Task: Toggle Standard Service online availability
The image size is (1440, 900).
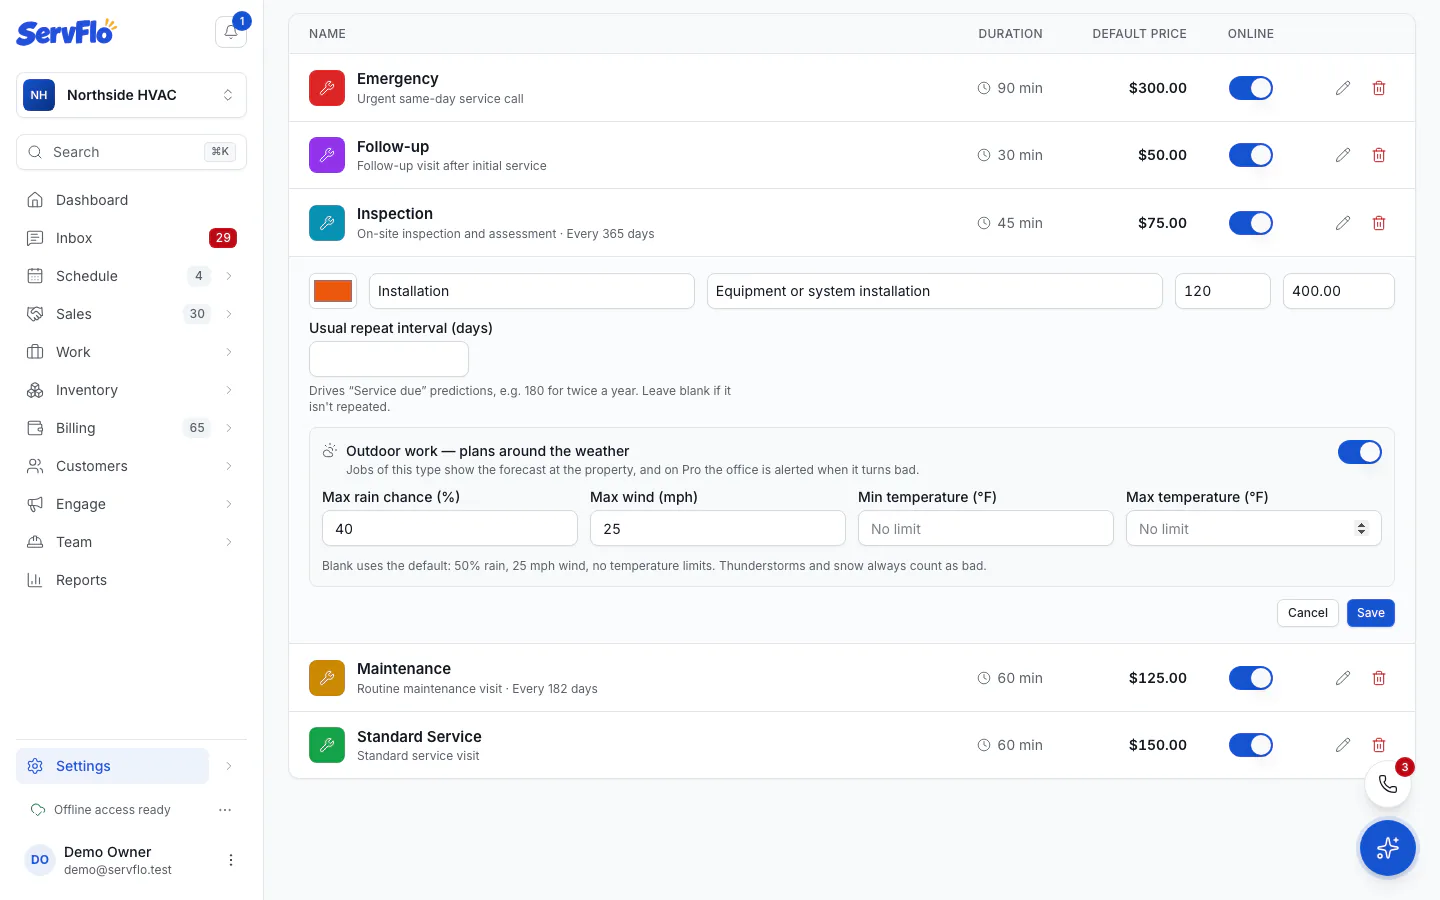Action: 1251,745
